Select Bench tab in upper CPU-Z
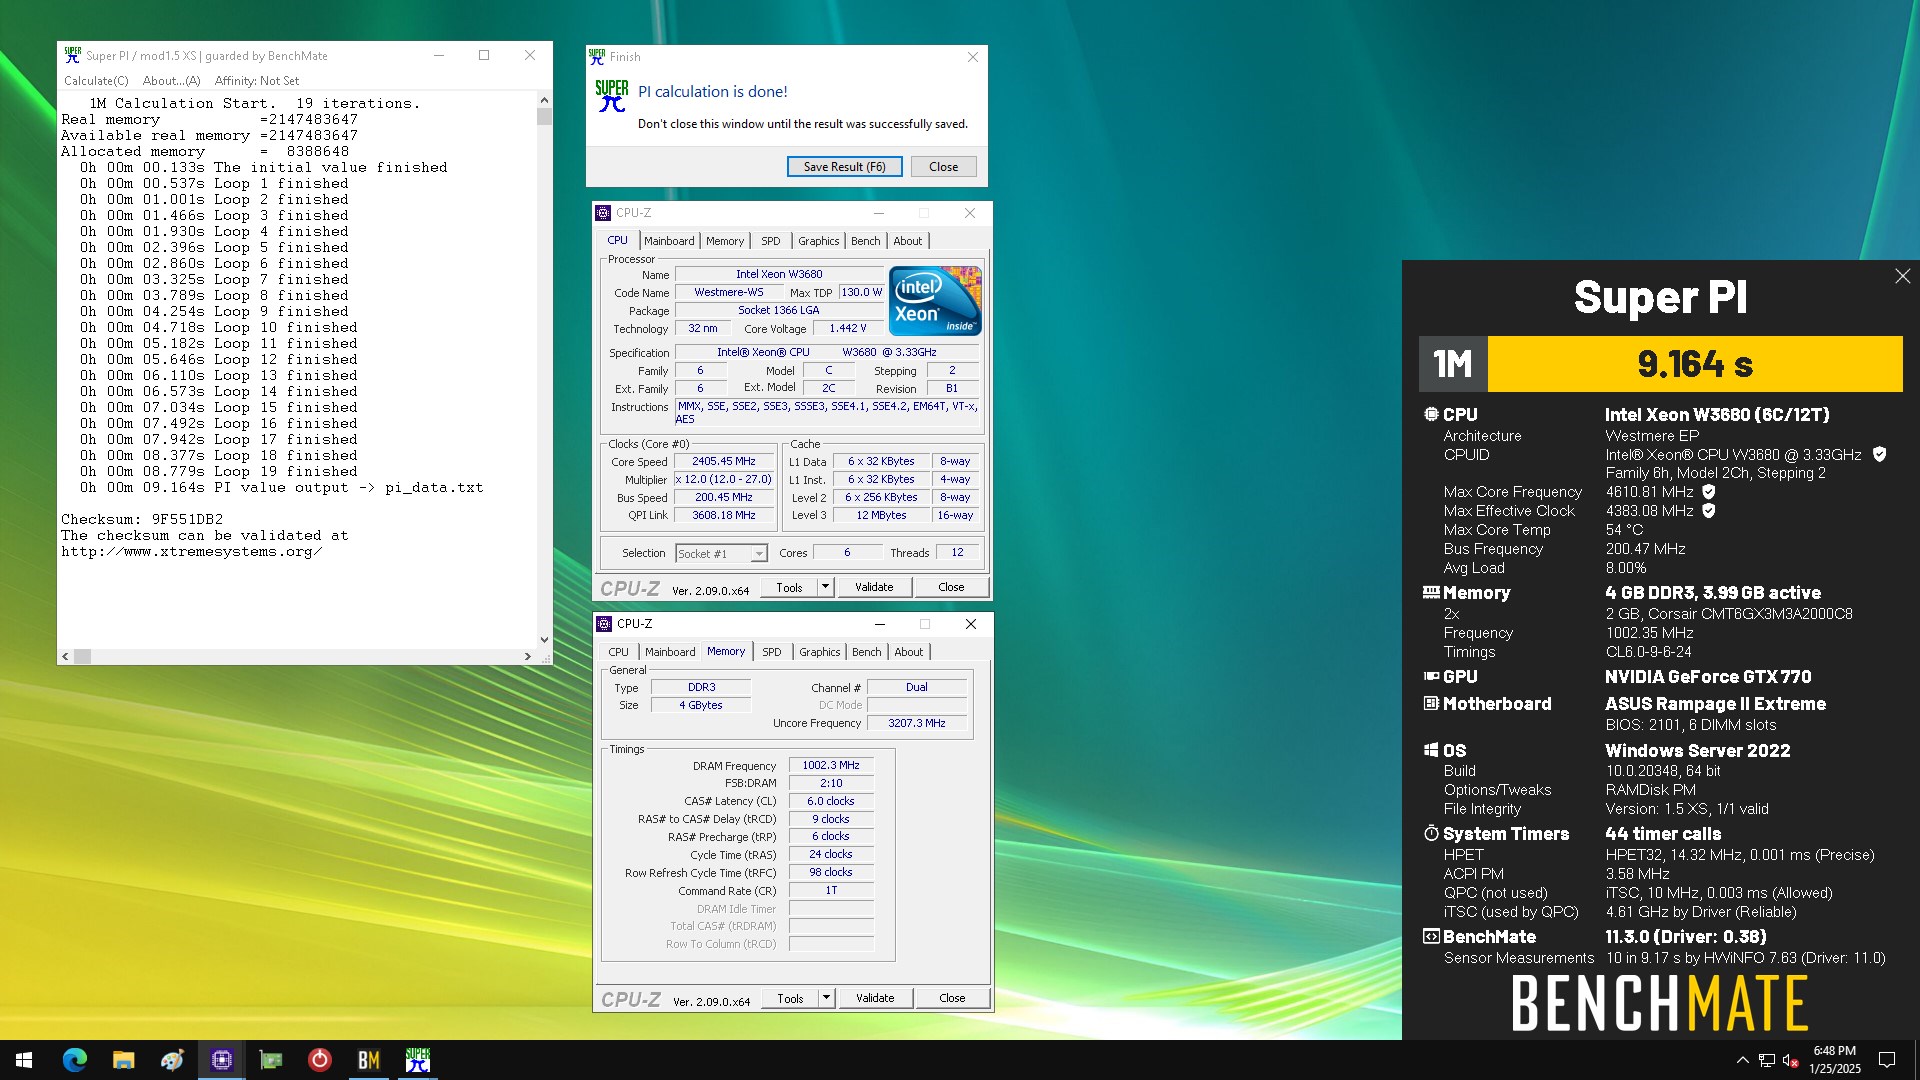Image resolution: width=1920 pixels, height=1080 pixels. 866,241
